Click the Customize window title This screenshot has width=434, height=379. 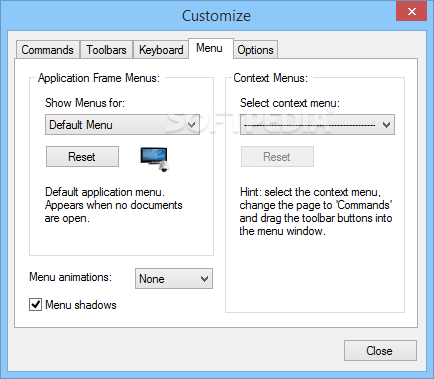point(216,16)
